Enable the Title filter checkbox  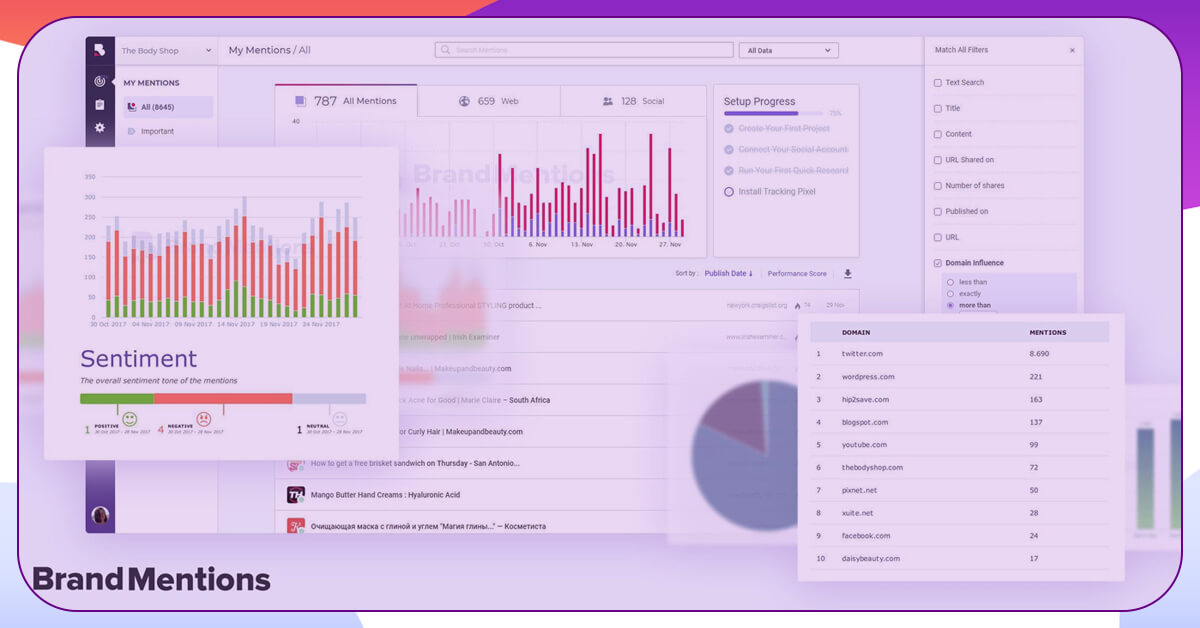937,108
